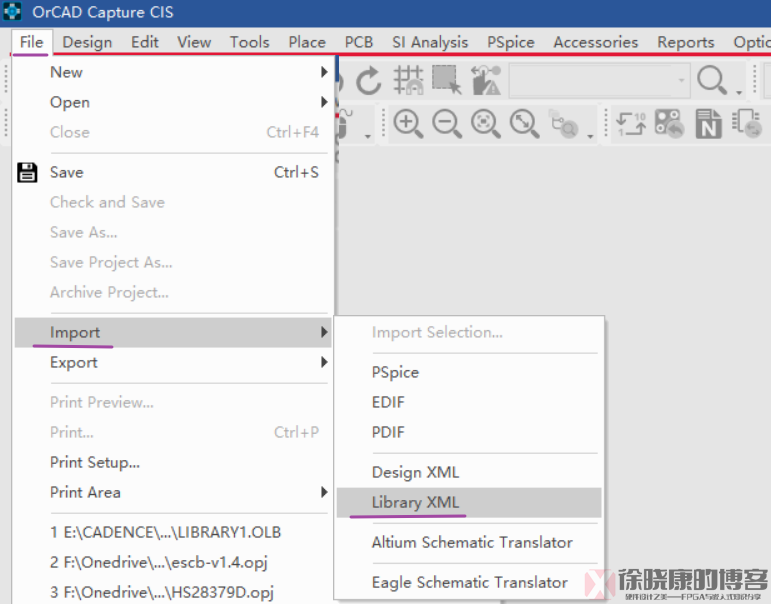Open recent project escb-v1.4.opj
771x604 pixels.
click(x=173, y=563)
